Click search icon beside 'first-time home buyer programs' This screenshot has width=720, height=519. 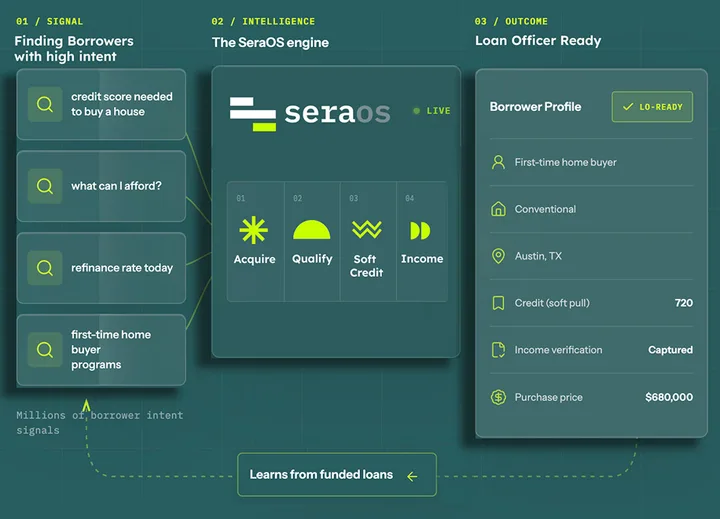[45, 350]
